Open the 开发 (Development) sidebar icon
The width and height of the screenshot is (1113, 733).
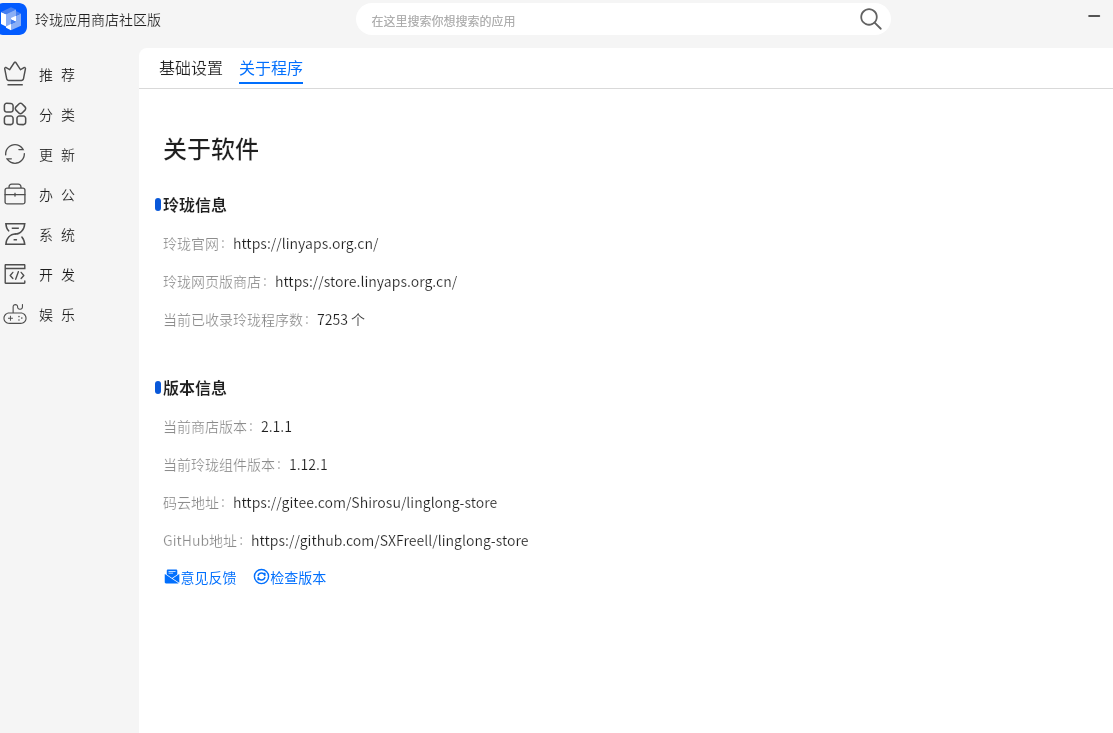pos(15,274)
